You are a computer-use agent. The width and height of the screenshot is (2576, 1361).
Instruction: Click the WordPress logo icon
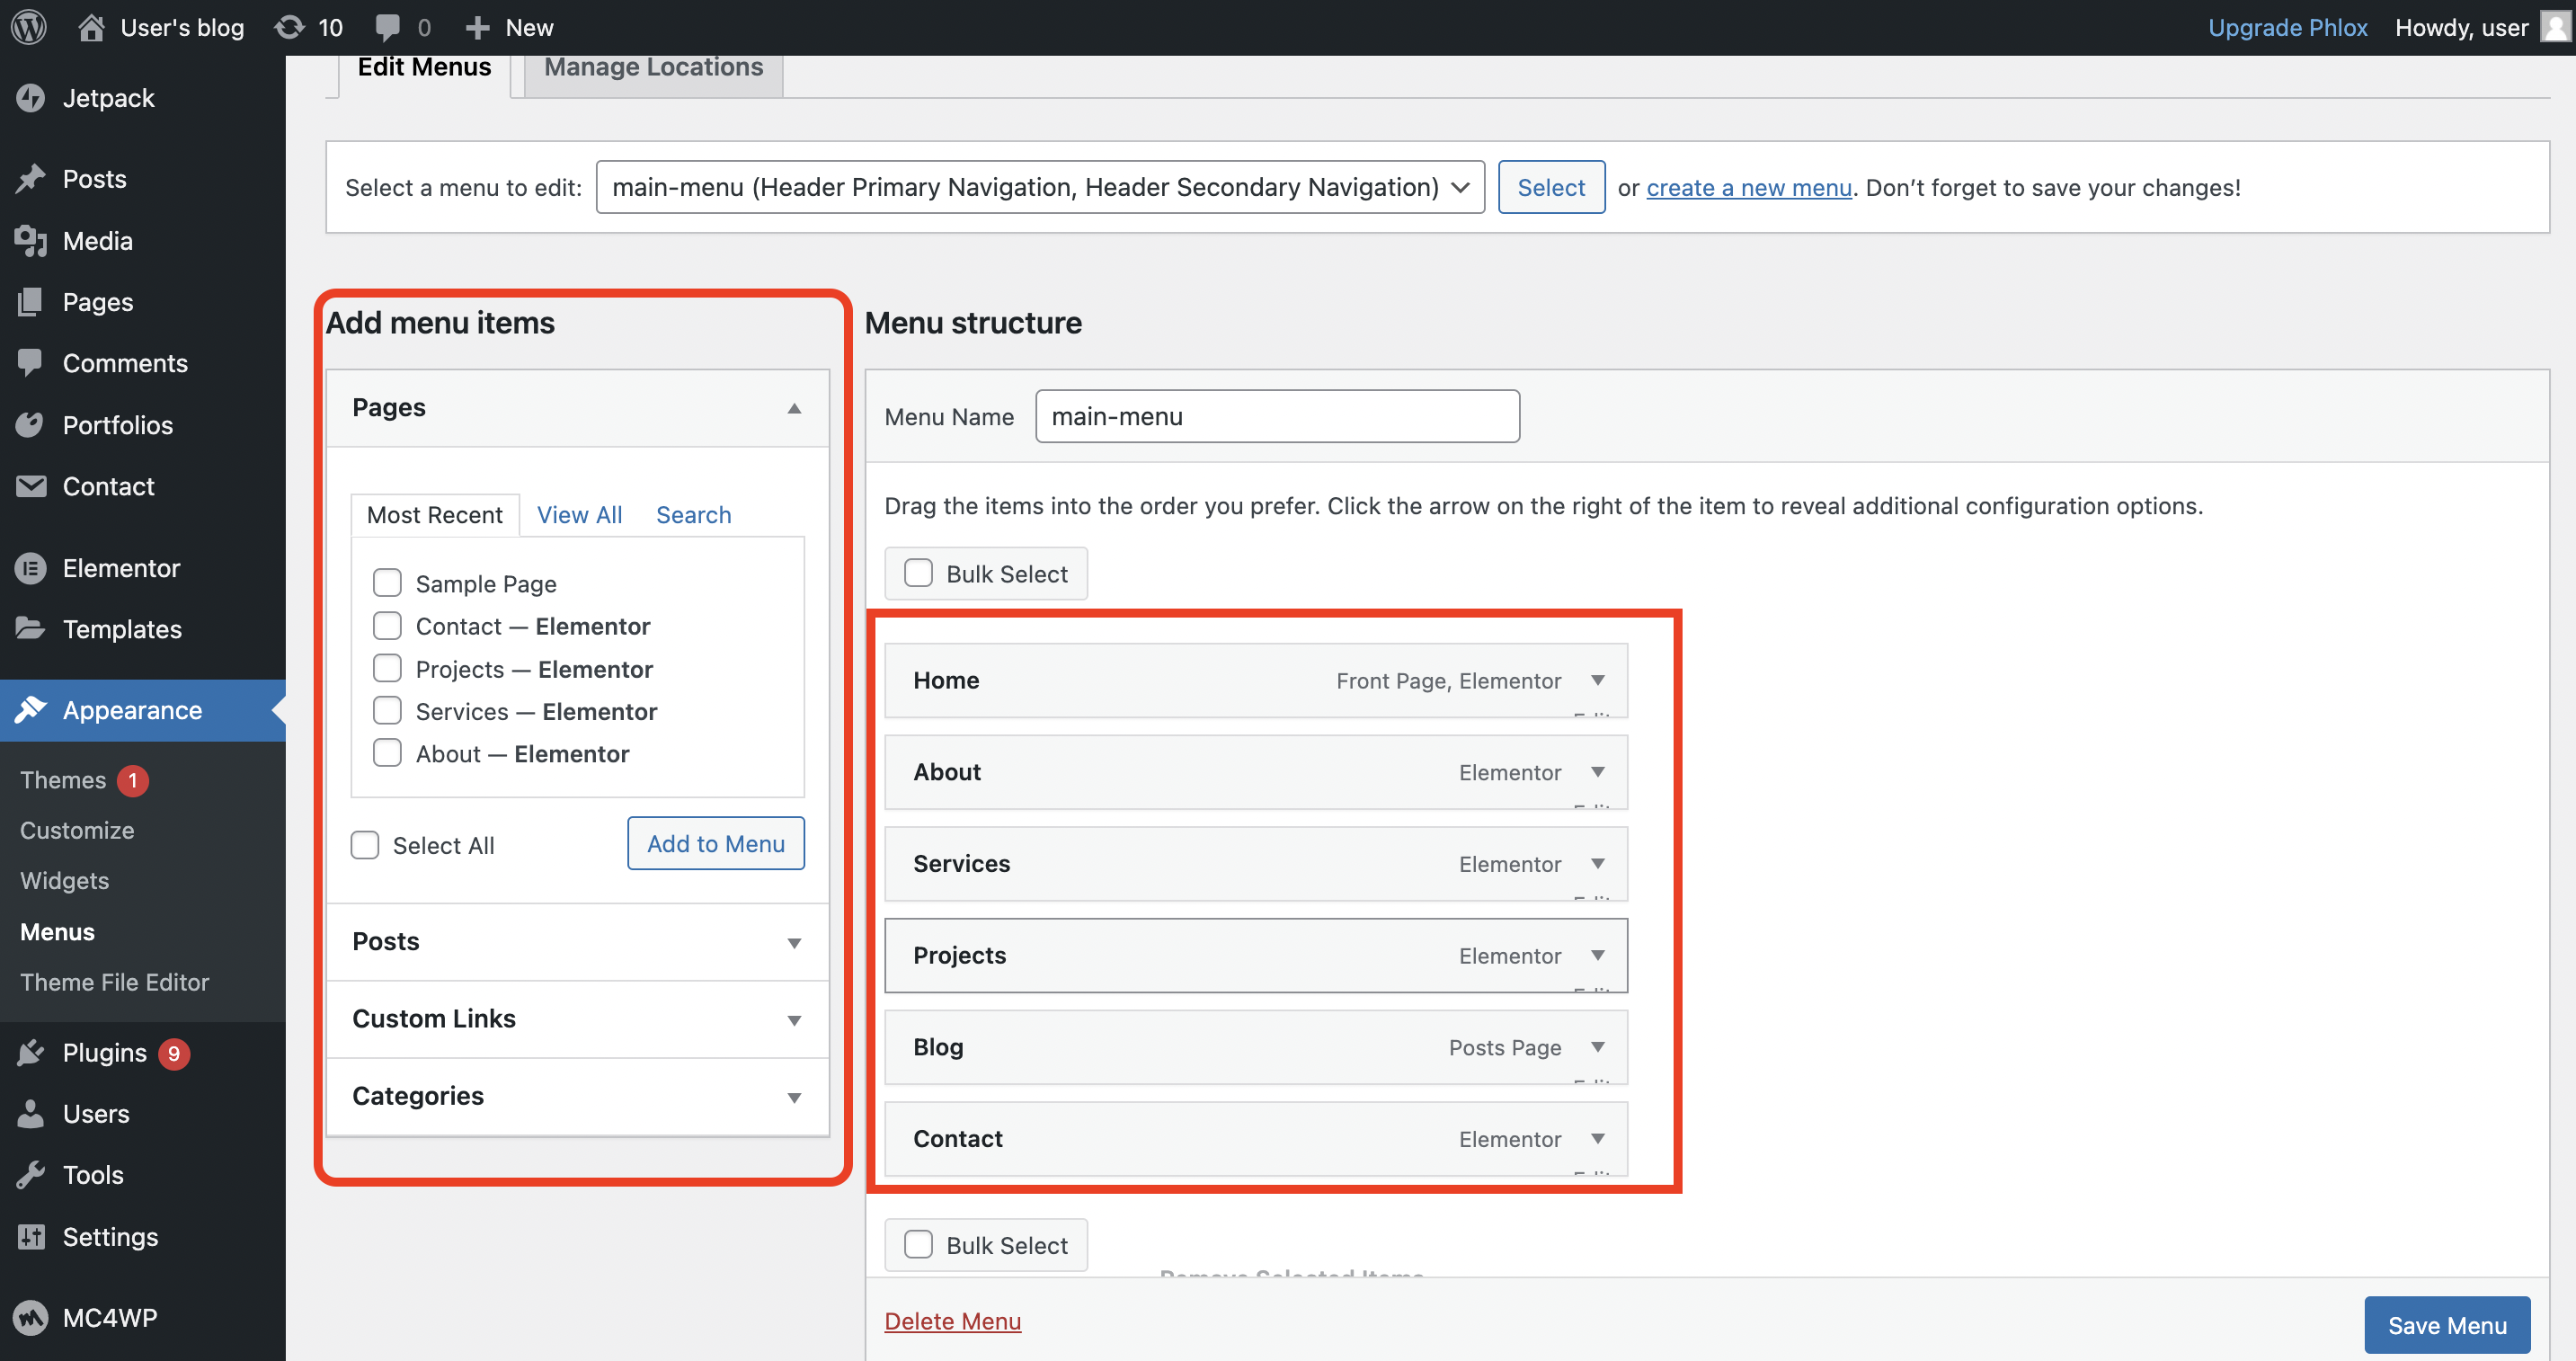29,27
